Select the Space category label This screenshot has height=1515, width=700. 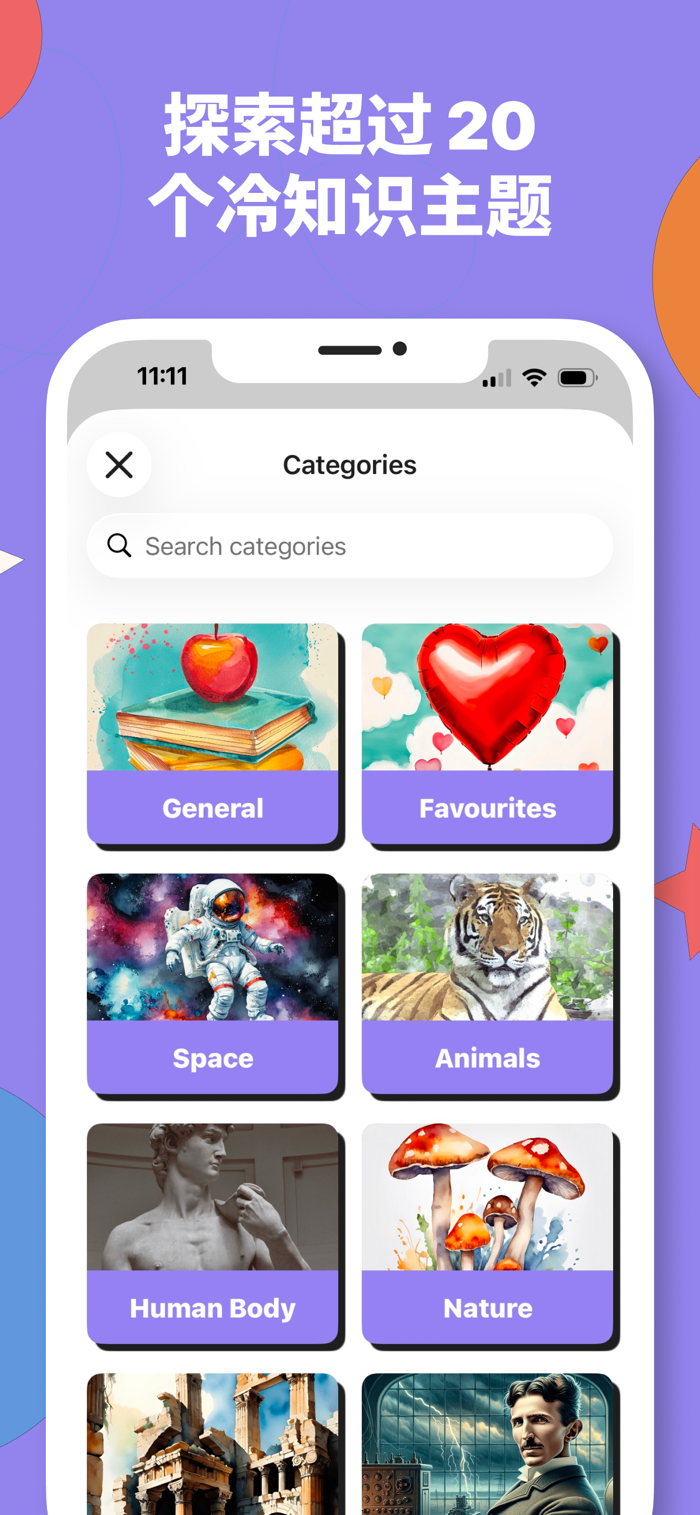213,1058
